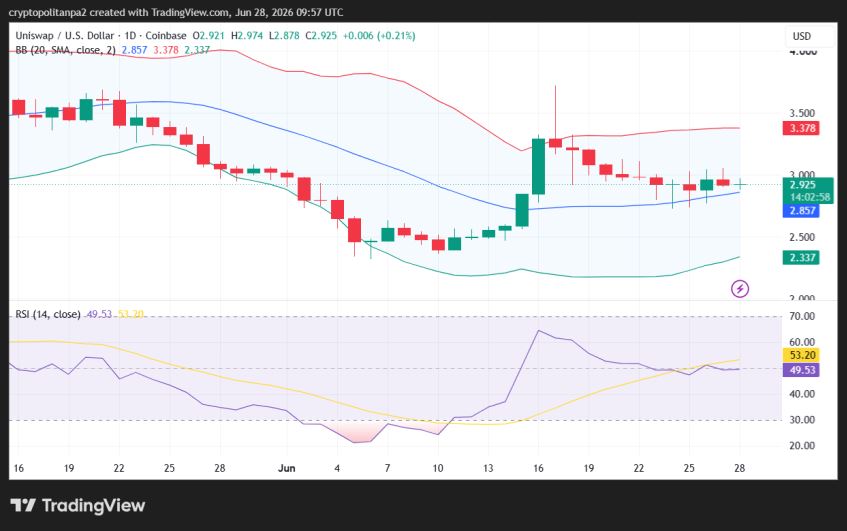
Task: Click the green 2.337 lower band price tag
Action: (x=802, y=258)
